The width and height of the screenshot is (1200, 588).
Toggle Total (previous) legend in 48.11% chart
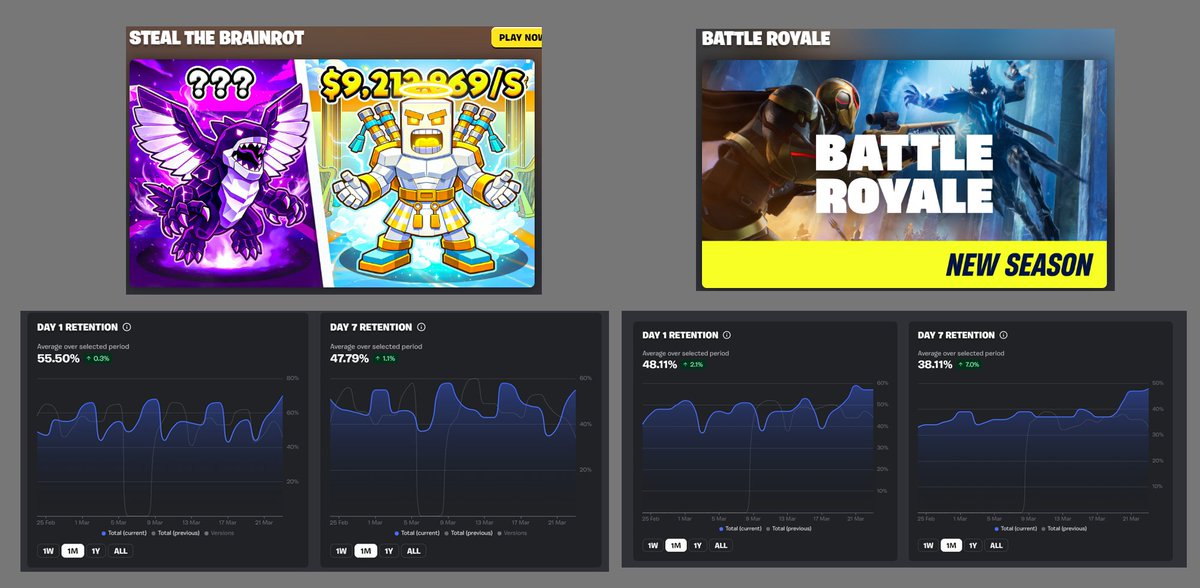click(788, 527)
